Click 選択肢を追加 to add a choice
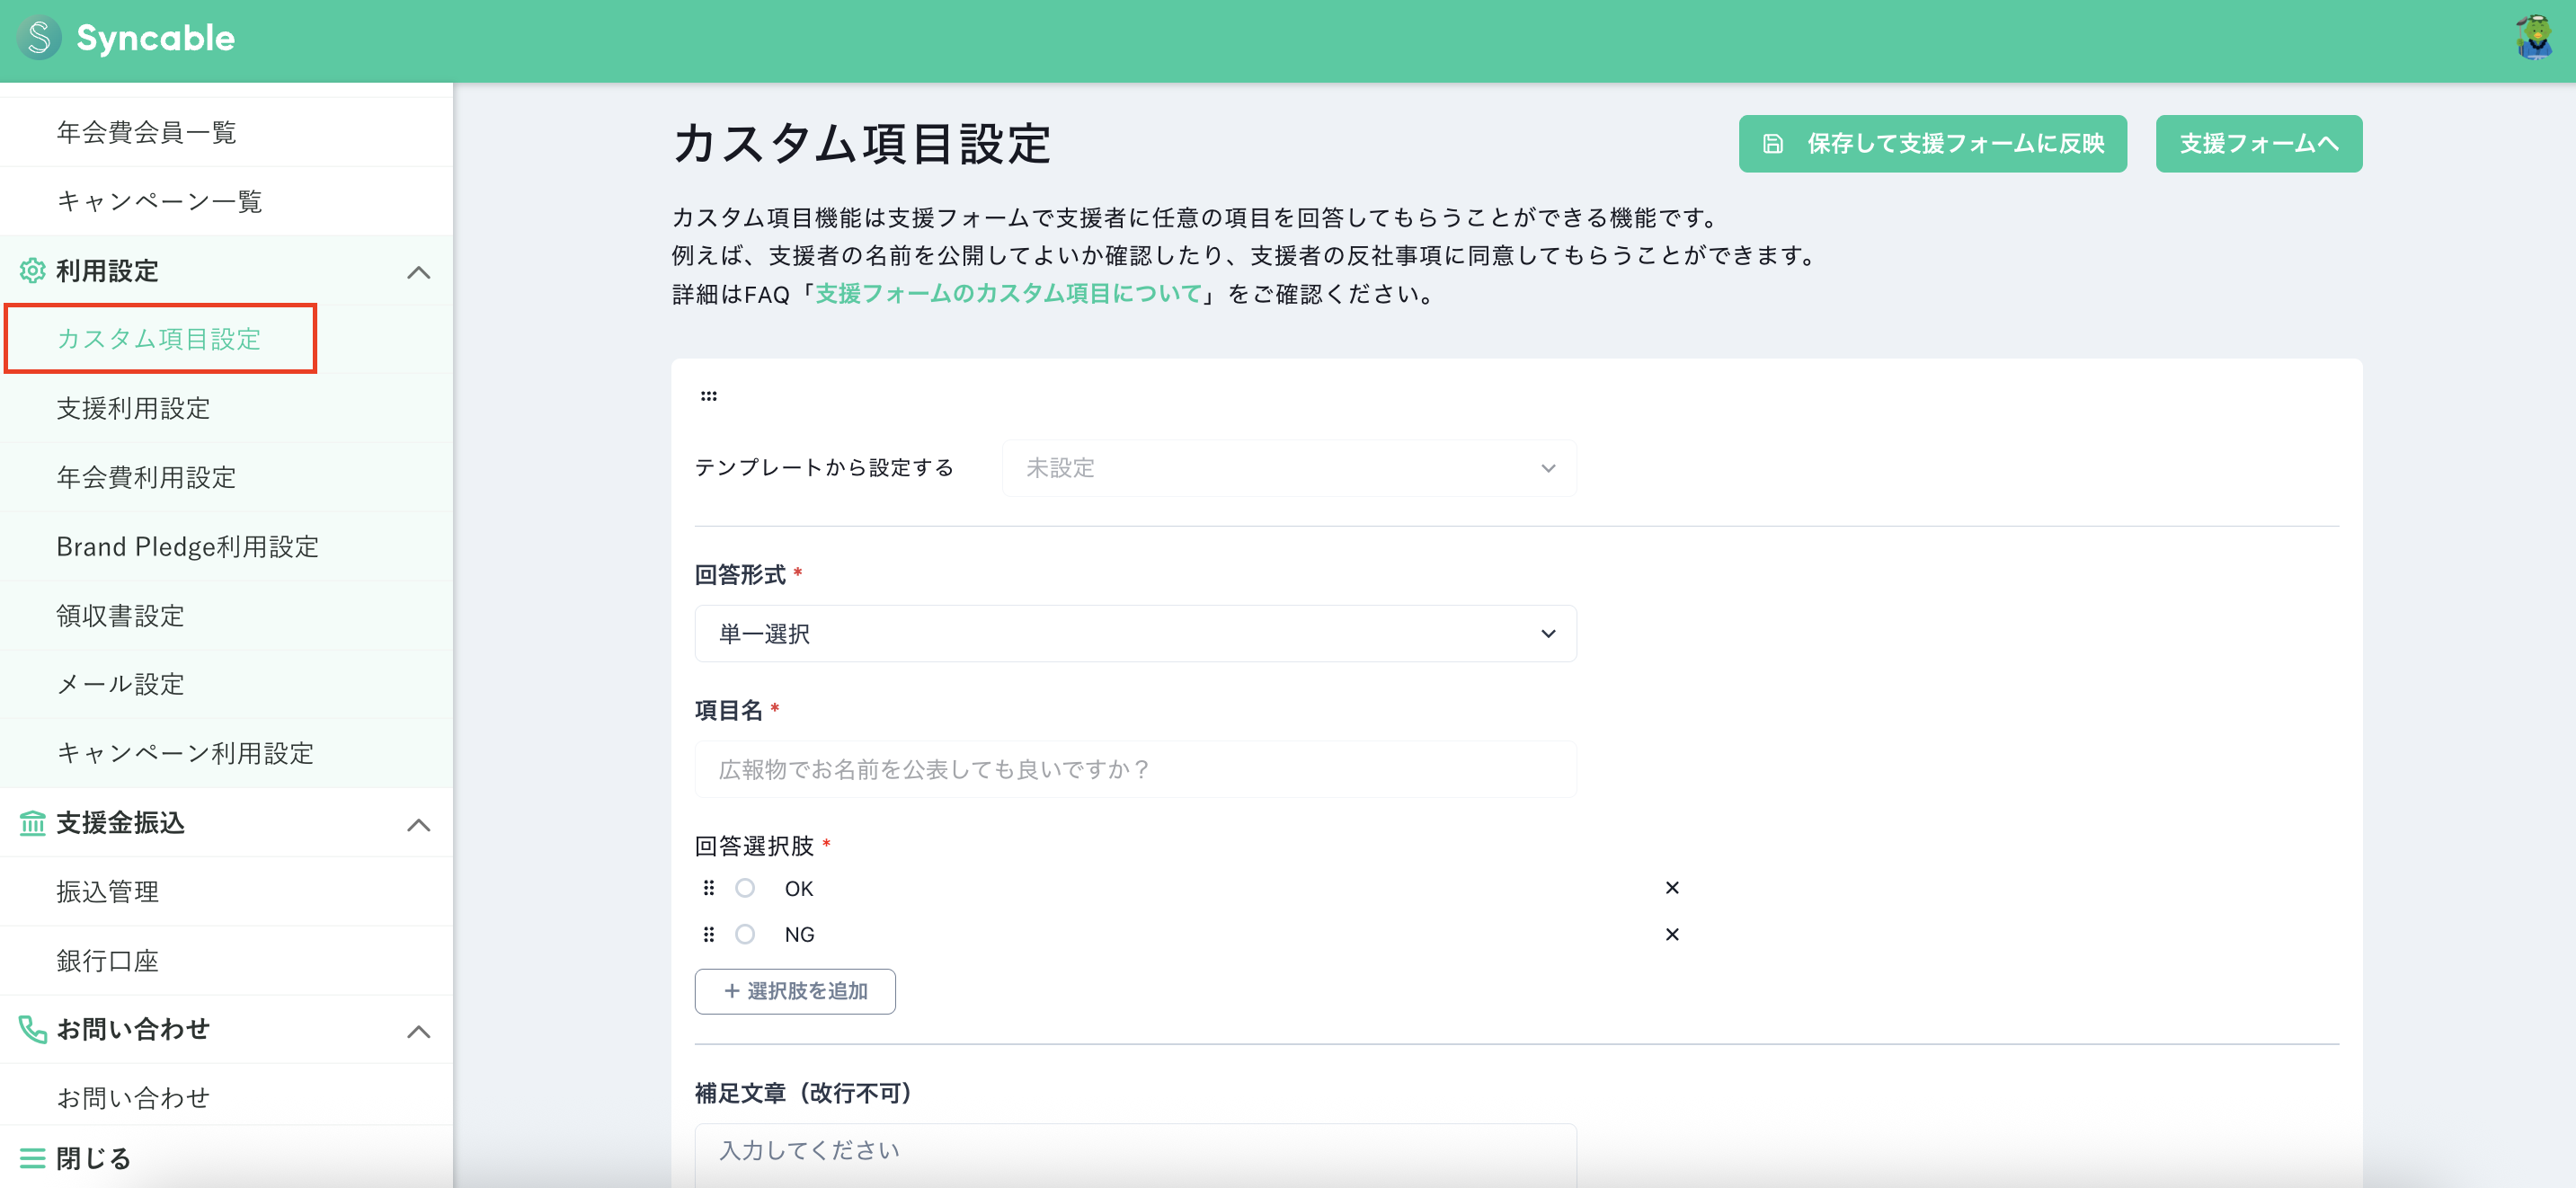The width and height of the screenshot is (2576, 1188). [795, 991]
